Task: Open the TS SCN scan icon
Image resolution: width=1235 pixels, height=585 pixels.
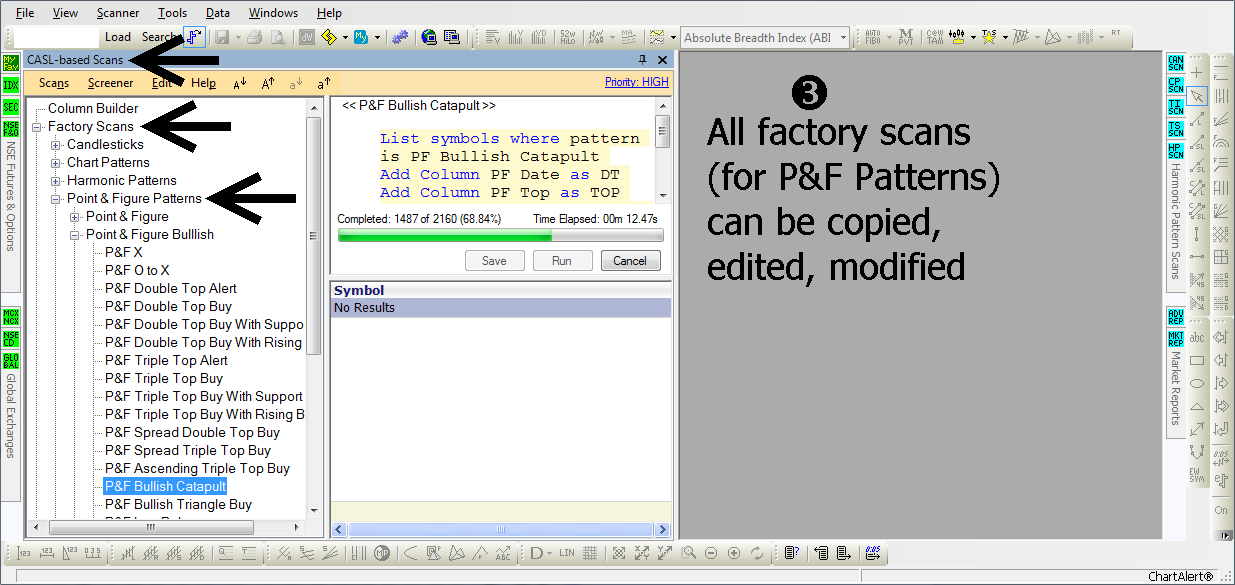Action: [1176, 130]
